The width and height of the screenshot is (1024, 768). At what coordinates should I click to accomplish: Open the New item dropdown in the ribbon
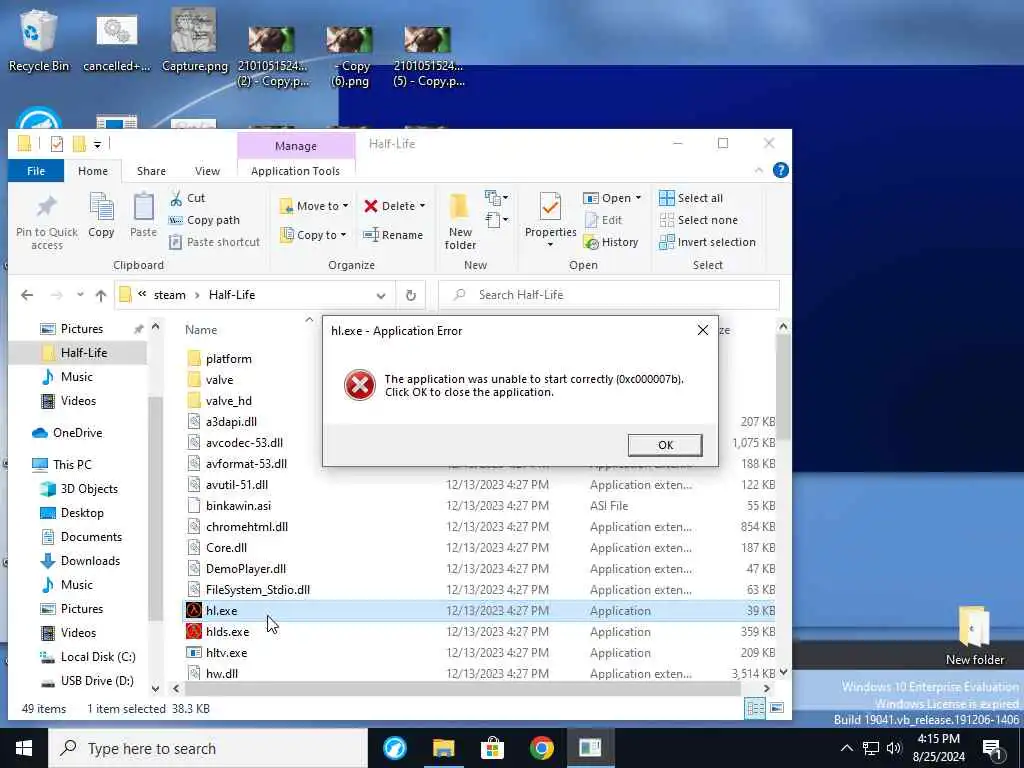[x=496, y=197]
